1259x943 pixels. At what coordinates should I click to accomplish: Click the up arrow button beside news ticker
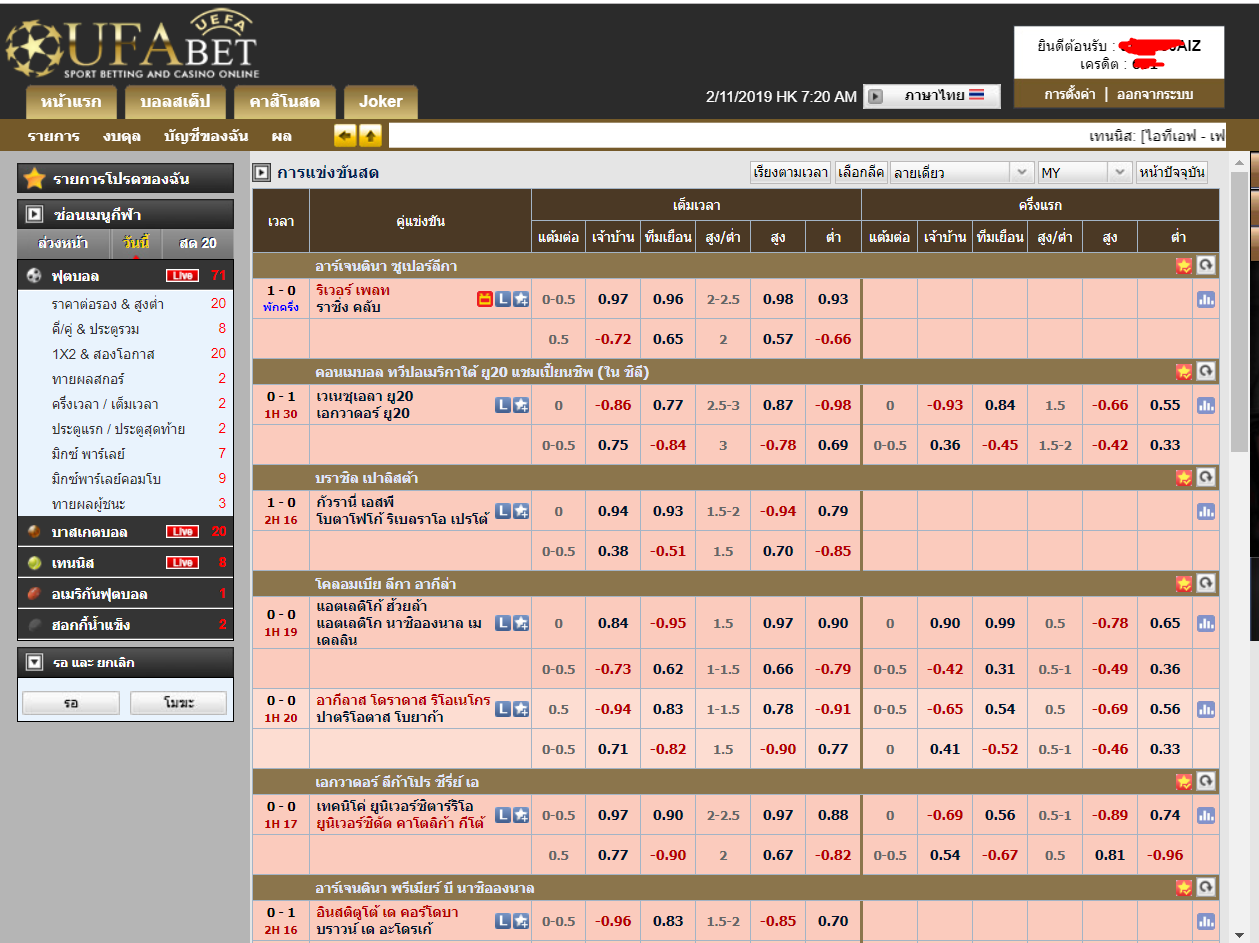(370, 136)
